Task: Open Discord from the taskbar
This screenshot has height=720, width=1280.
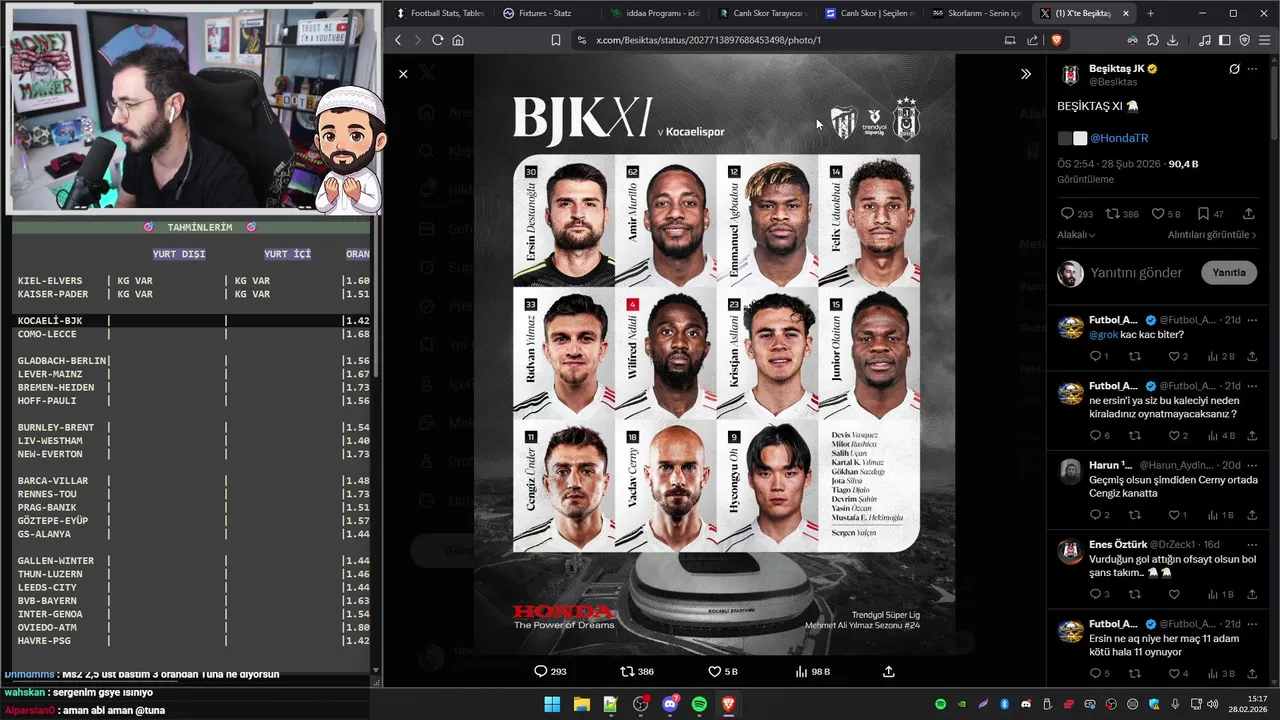Action: 670,704
